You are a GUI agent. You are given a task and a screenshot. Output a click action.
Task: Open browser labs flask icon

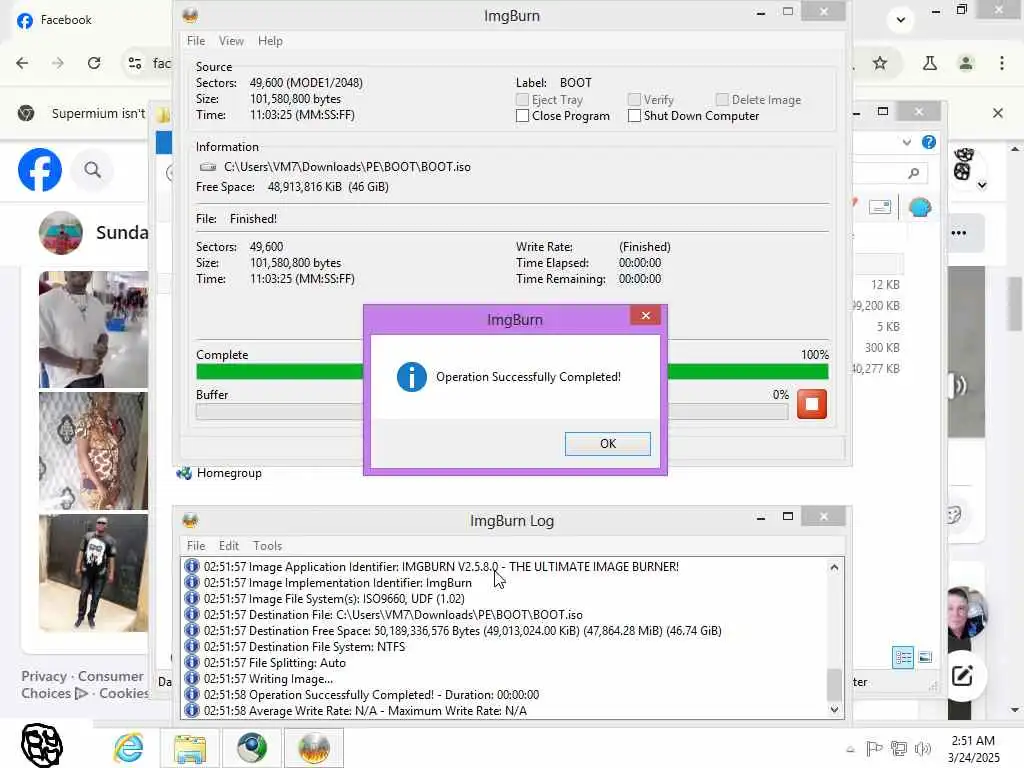click(x=929, y=63)
